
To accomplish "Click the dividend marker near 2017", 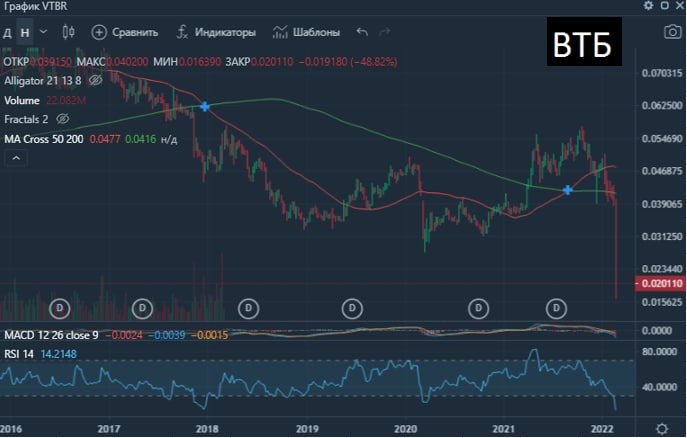I will point(142,308).
